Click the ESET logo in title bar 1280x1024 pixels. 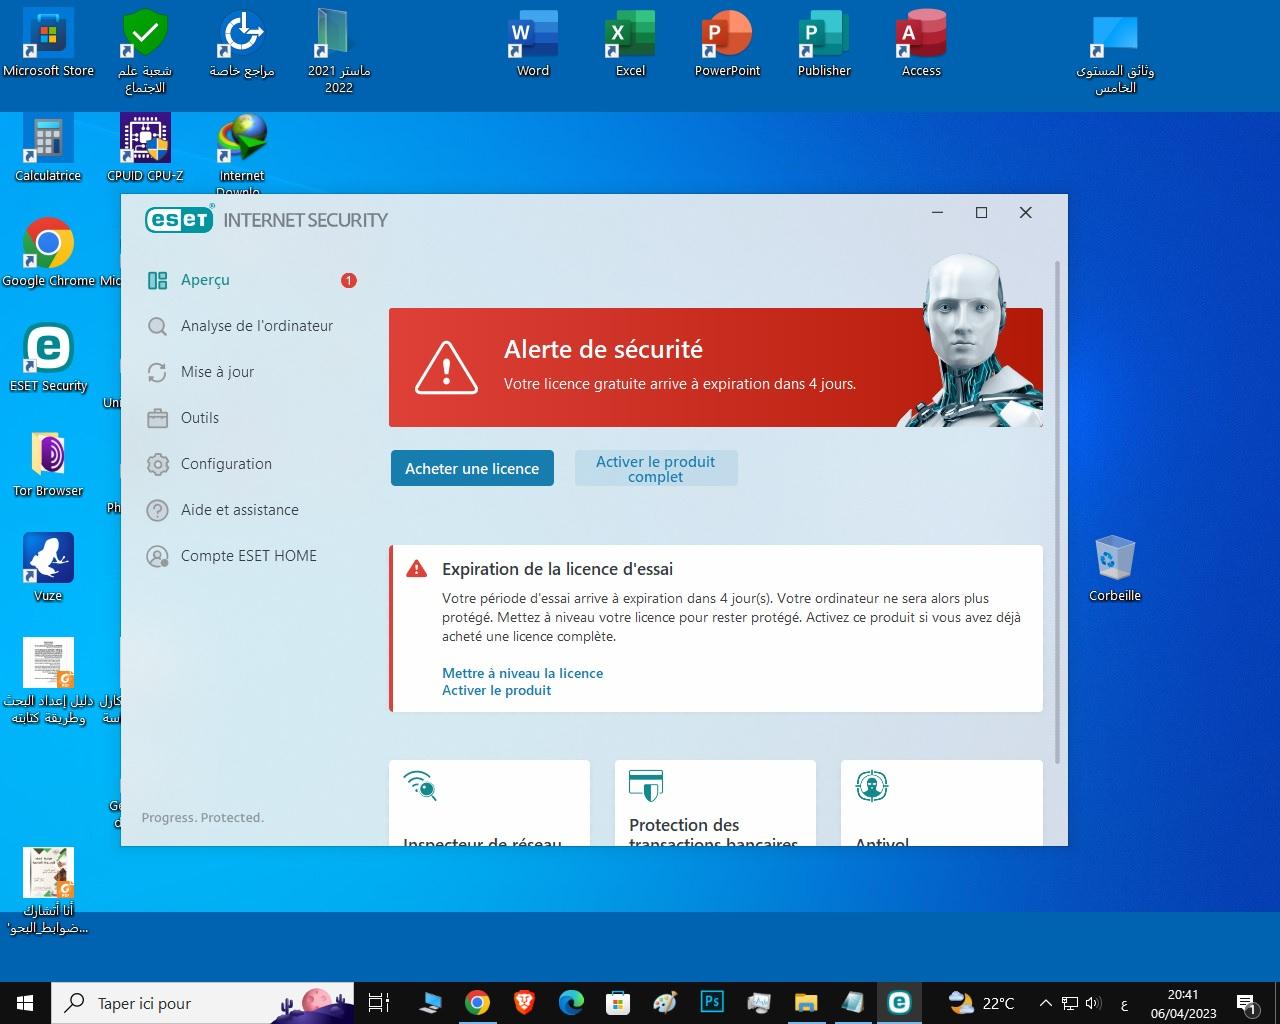click(x=180, y=219)
